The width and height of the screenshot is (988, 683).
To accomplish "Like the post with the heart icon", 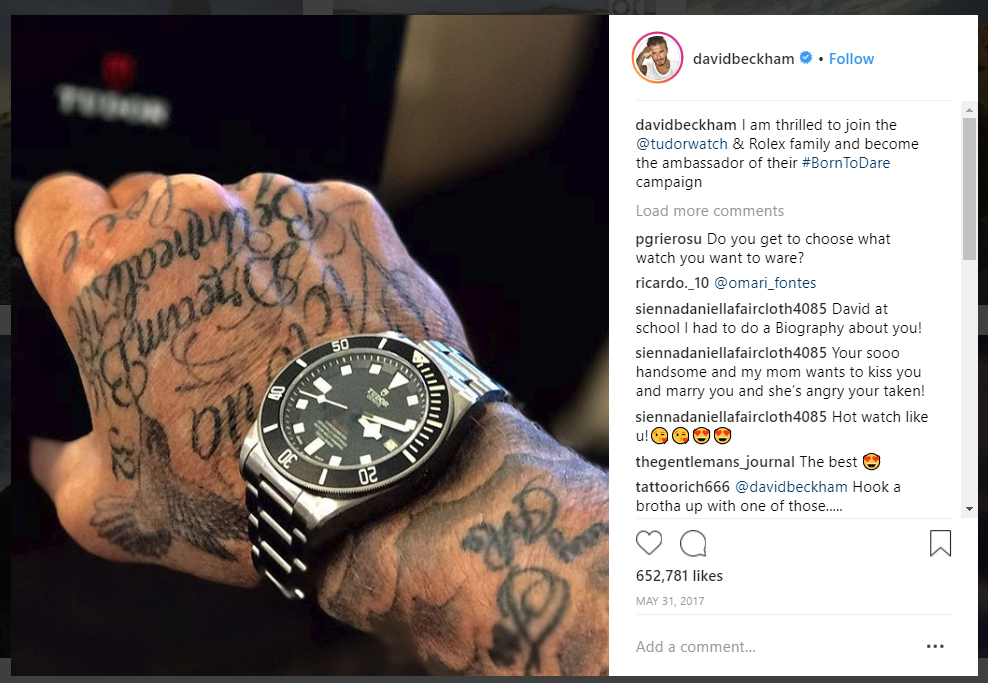I will click(x=648, y=543).
